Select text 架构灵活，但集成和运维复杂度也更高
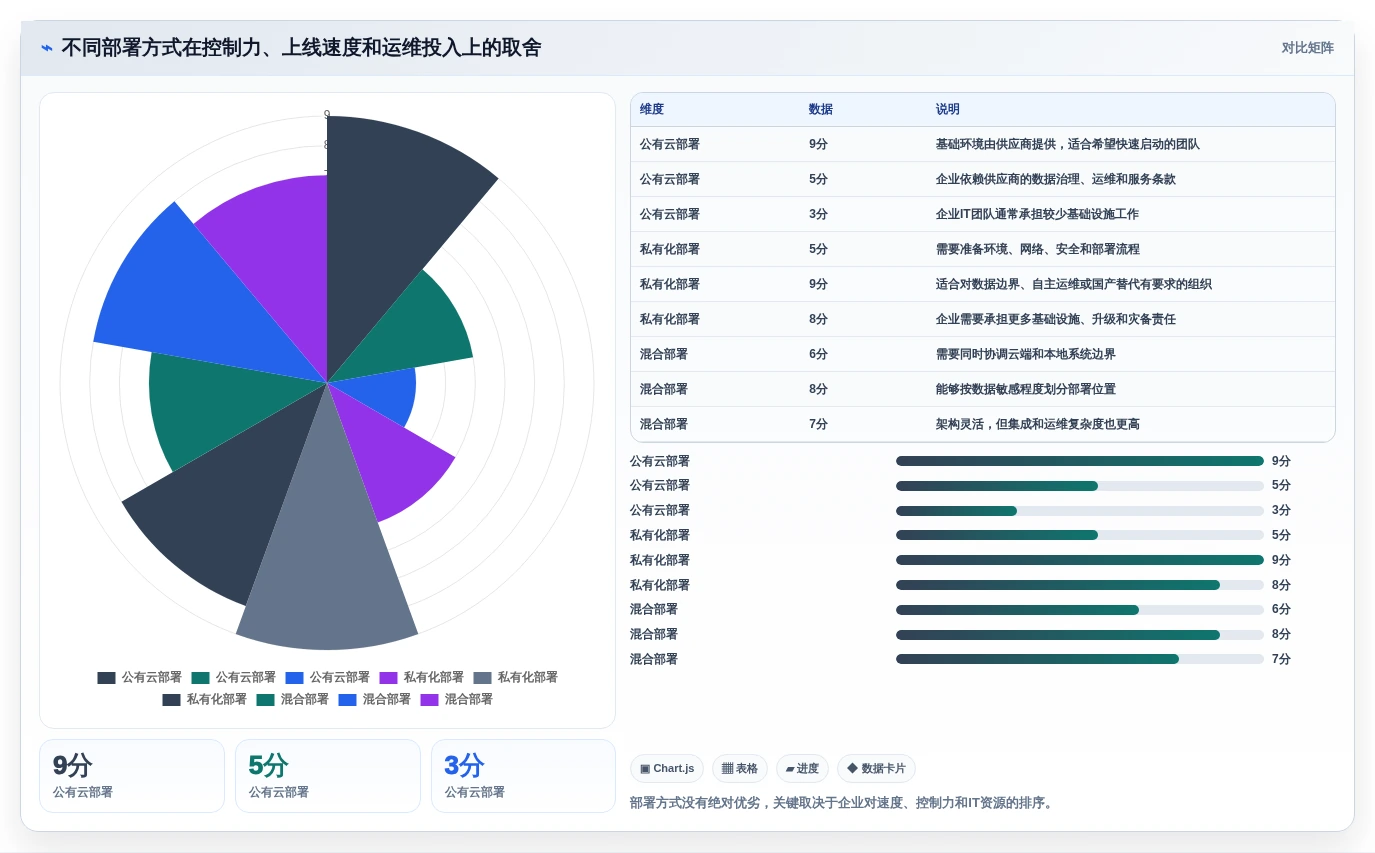Image resolution: width=1375 pixels, height=853 pixels. [1038, 424]
